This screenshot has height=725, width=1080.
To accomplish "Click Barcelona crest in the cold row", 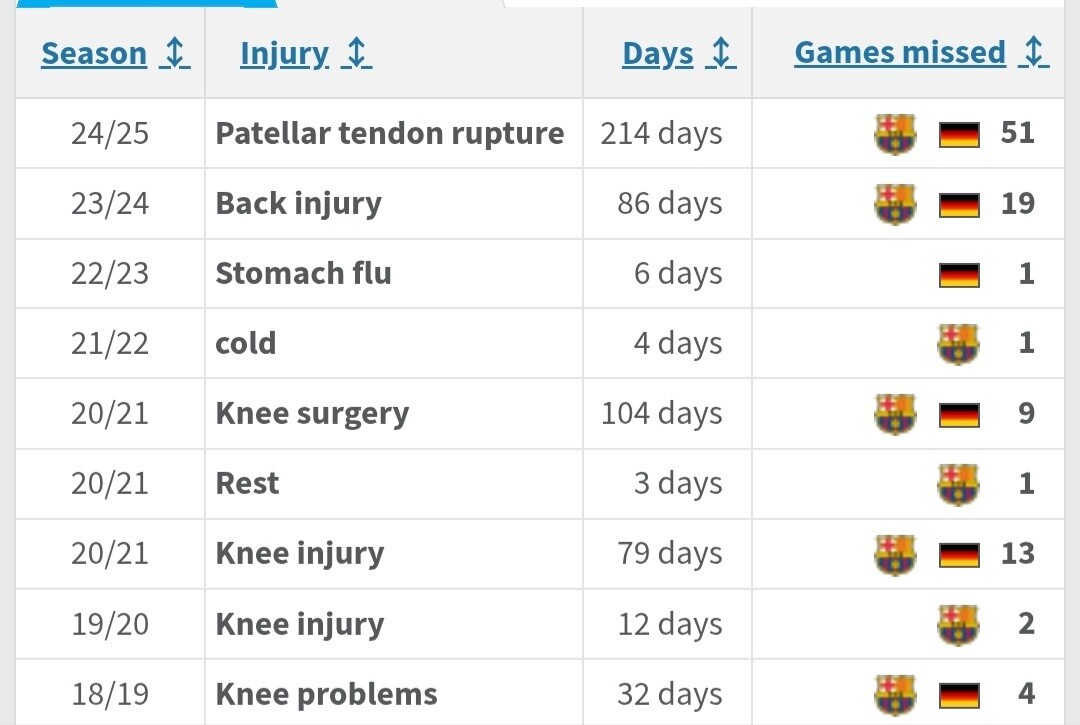I will [x=958, y=344].
